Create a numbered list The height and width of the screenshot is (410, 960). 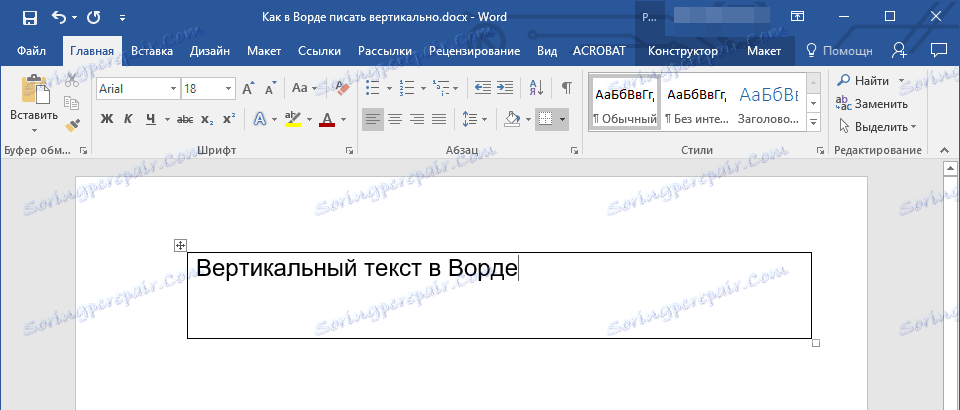[406, 89]
